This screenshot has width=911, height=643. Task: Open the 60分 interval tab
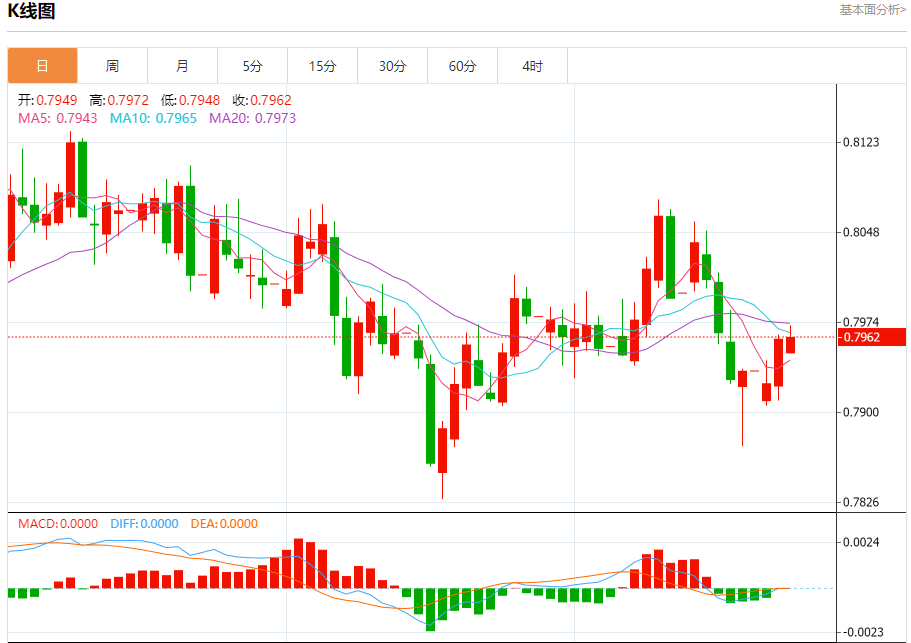click(462, 66)
